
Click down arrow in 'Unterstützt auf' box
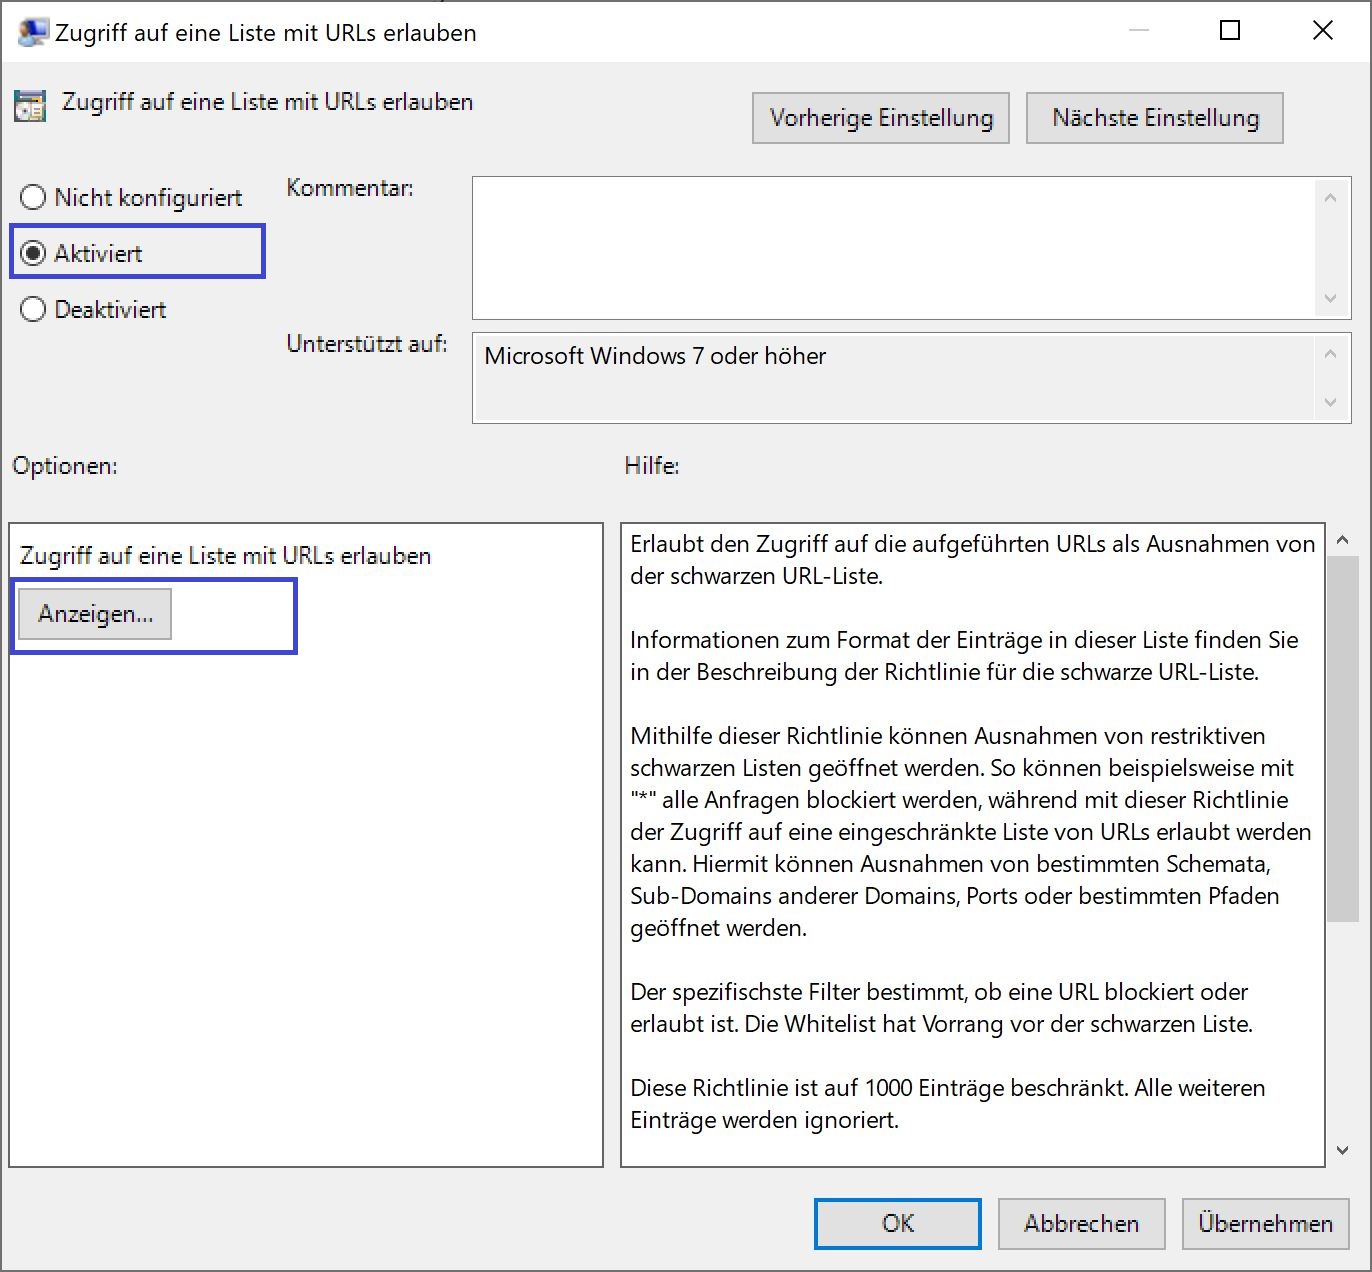tap(1330, 402)
